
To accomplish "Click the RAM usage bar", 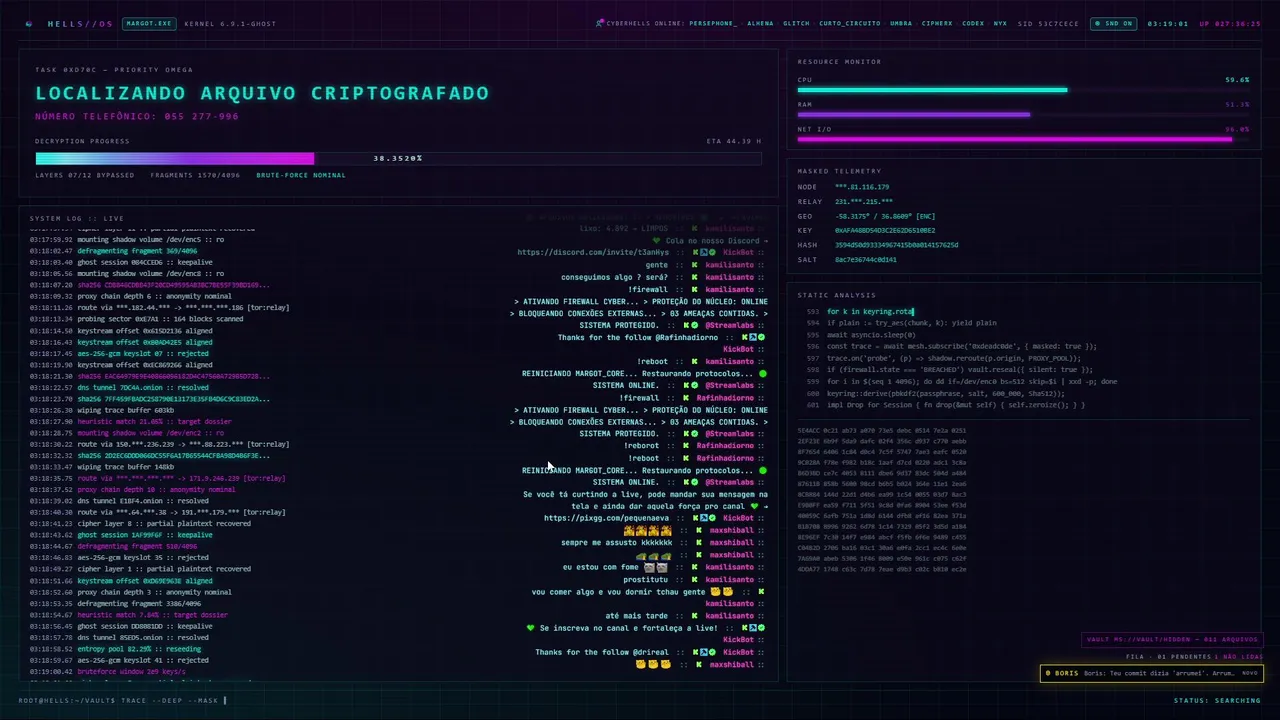I will click(x=1023, y=115).
